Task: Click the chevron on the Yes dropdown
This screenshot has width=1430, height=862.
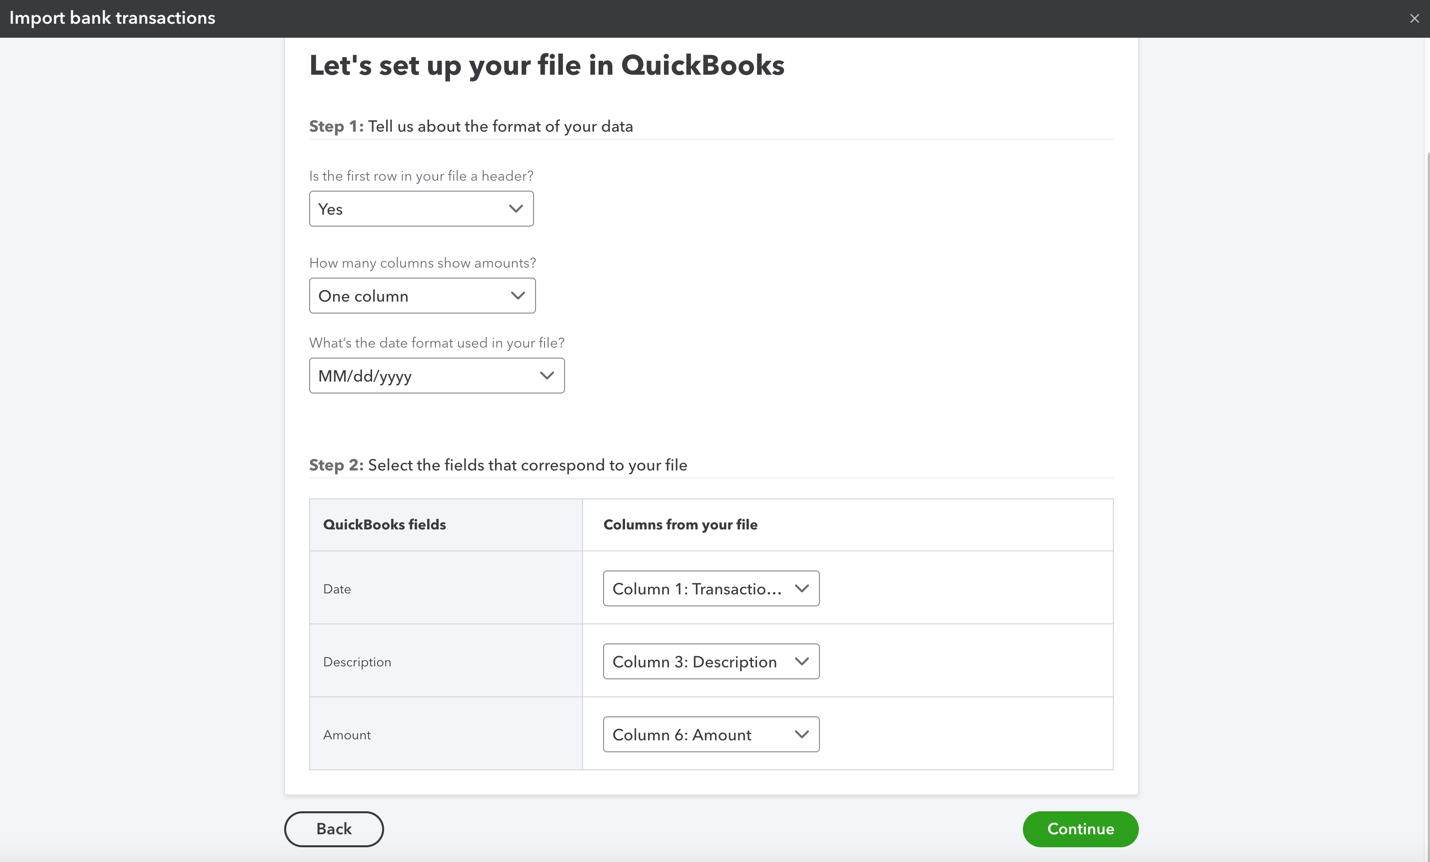Action: pos(516,208)
